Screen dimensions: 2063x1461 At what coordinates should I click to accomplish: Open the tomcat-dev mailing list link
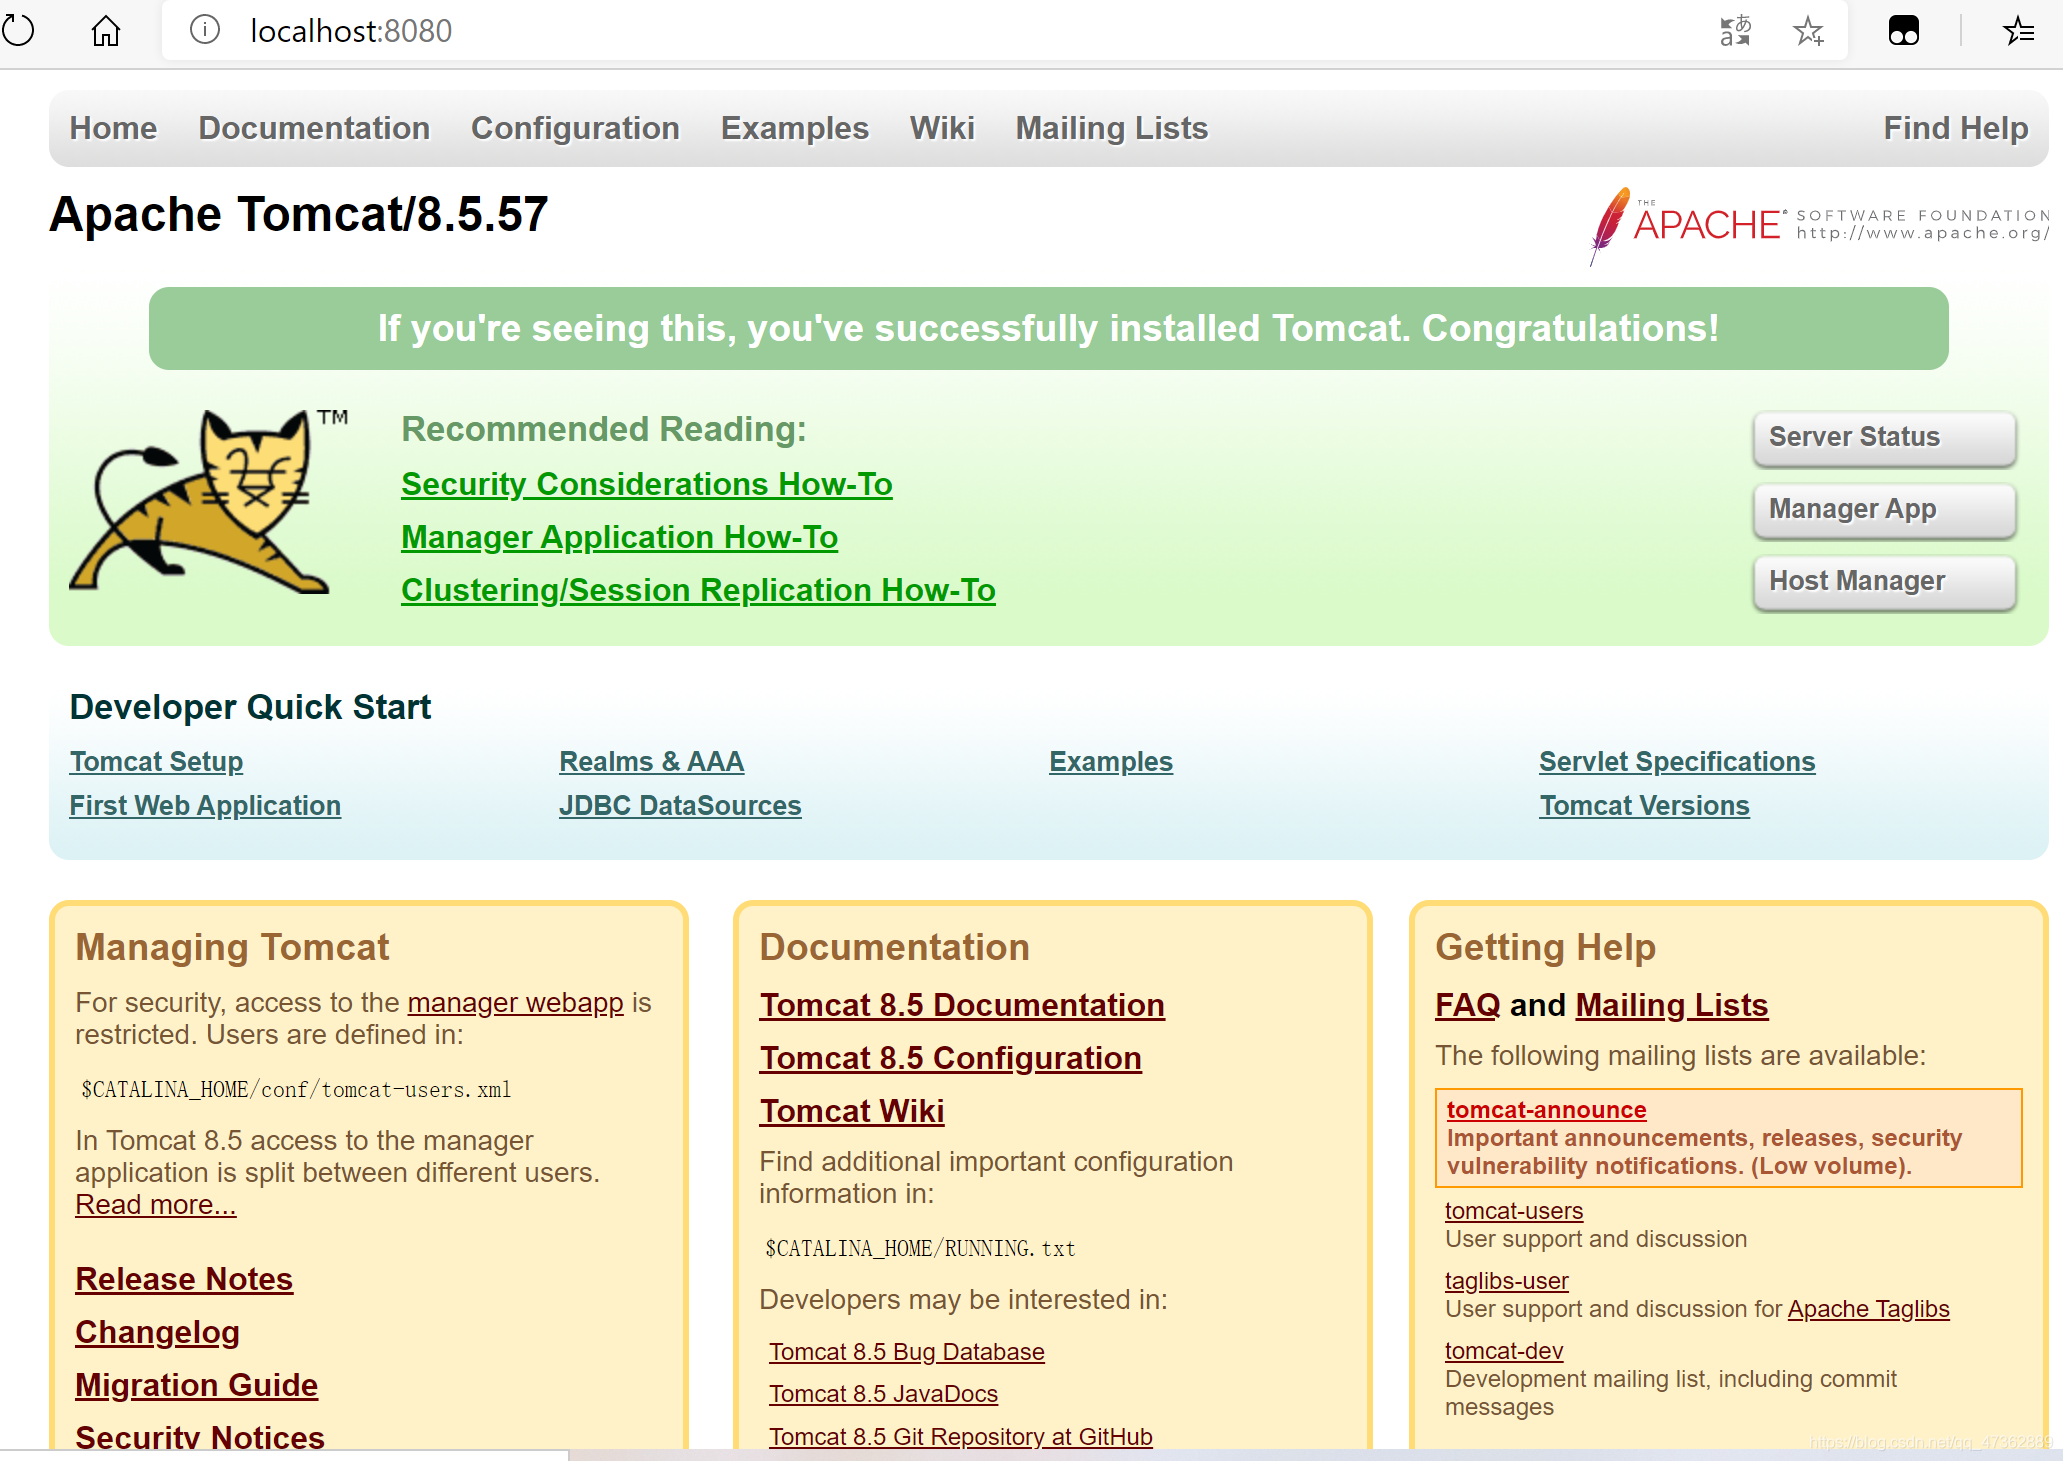pyautogui.click(x=1503, y=1350)
